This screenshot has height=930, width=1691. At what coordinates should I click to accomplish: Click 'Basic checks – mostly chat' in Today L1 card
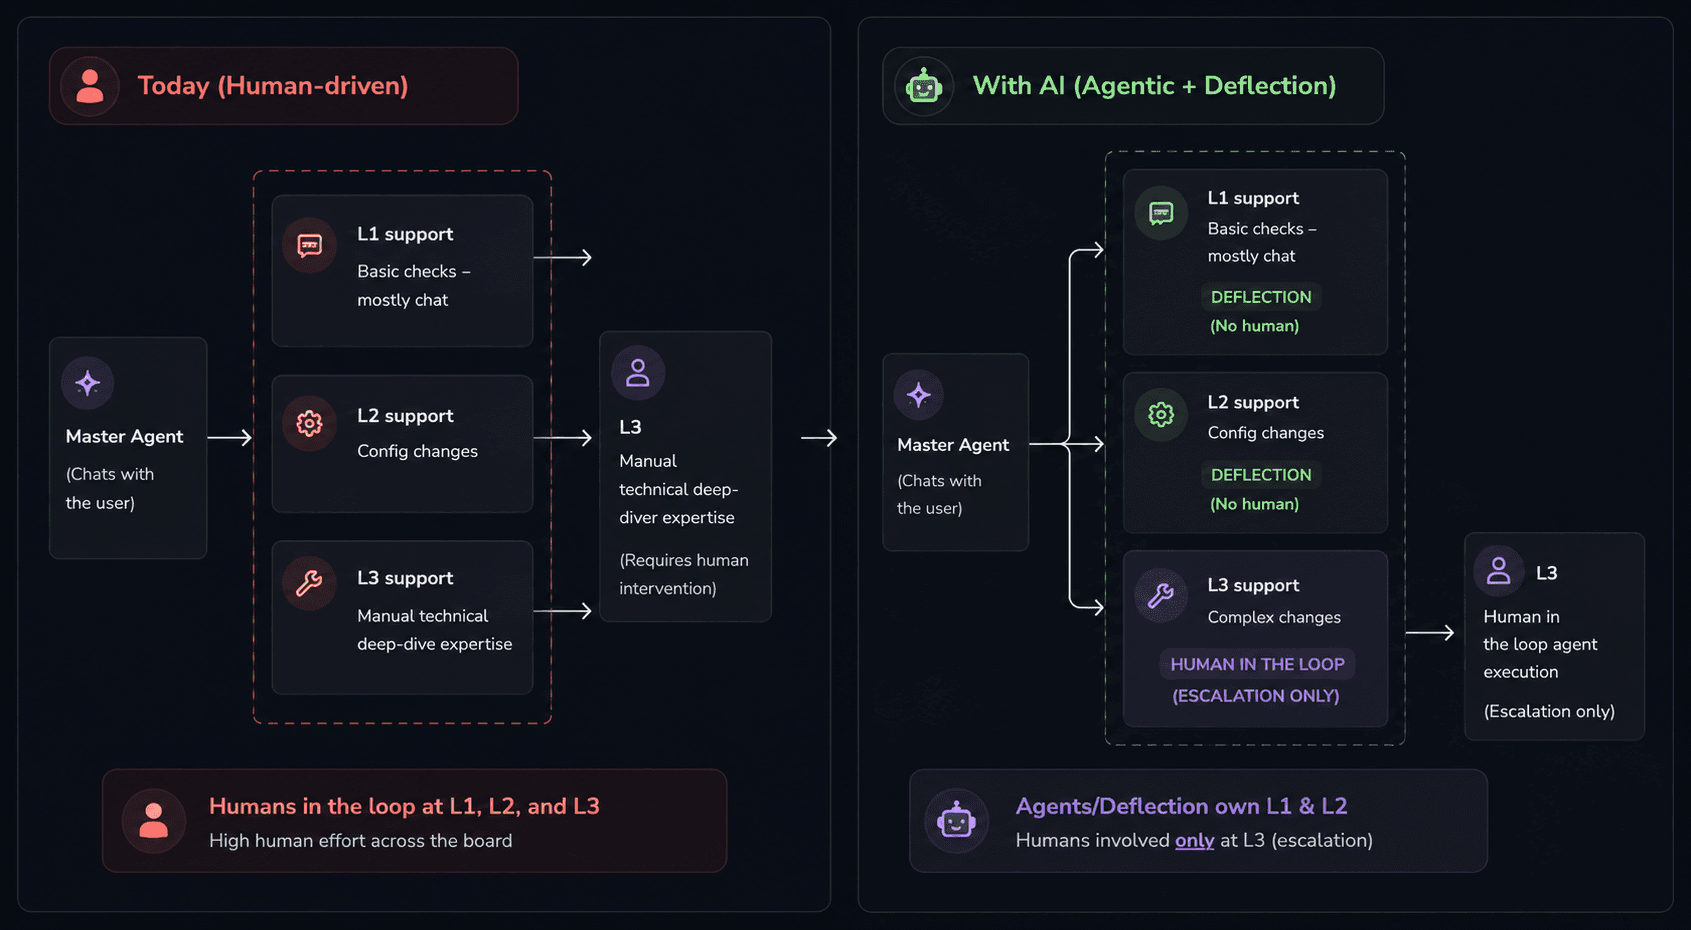coord(413,285)
